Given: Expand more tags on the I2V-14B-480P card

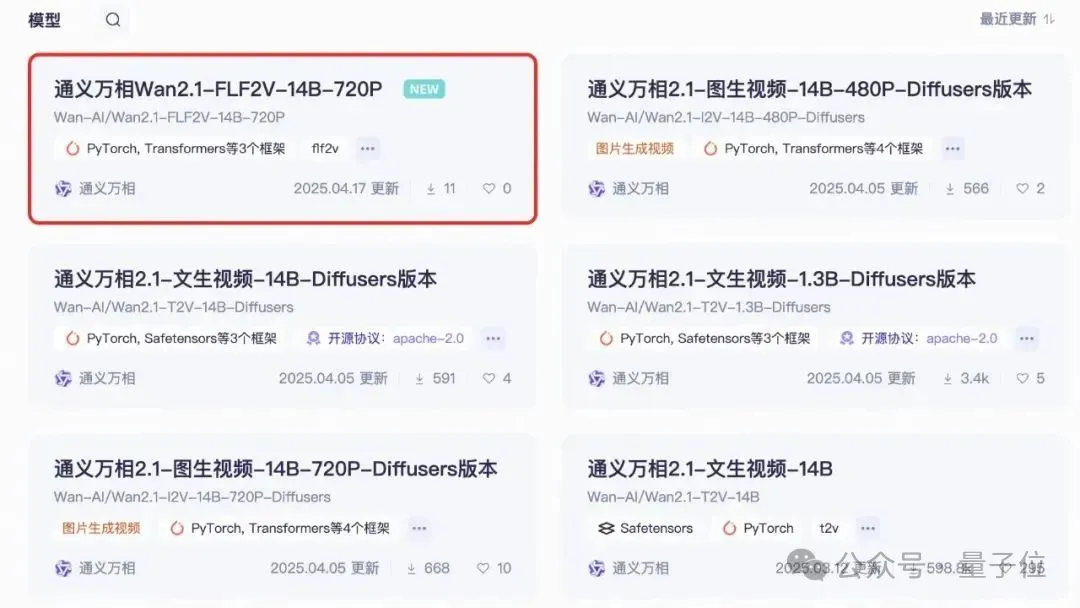Looking at the screenshot, I should click(953, 149).
